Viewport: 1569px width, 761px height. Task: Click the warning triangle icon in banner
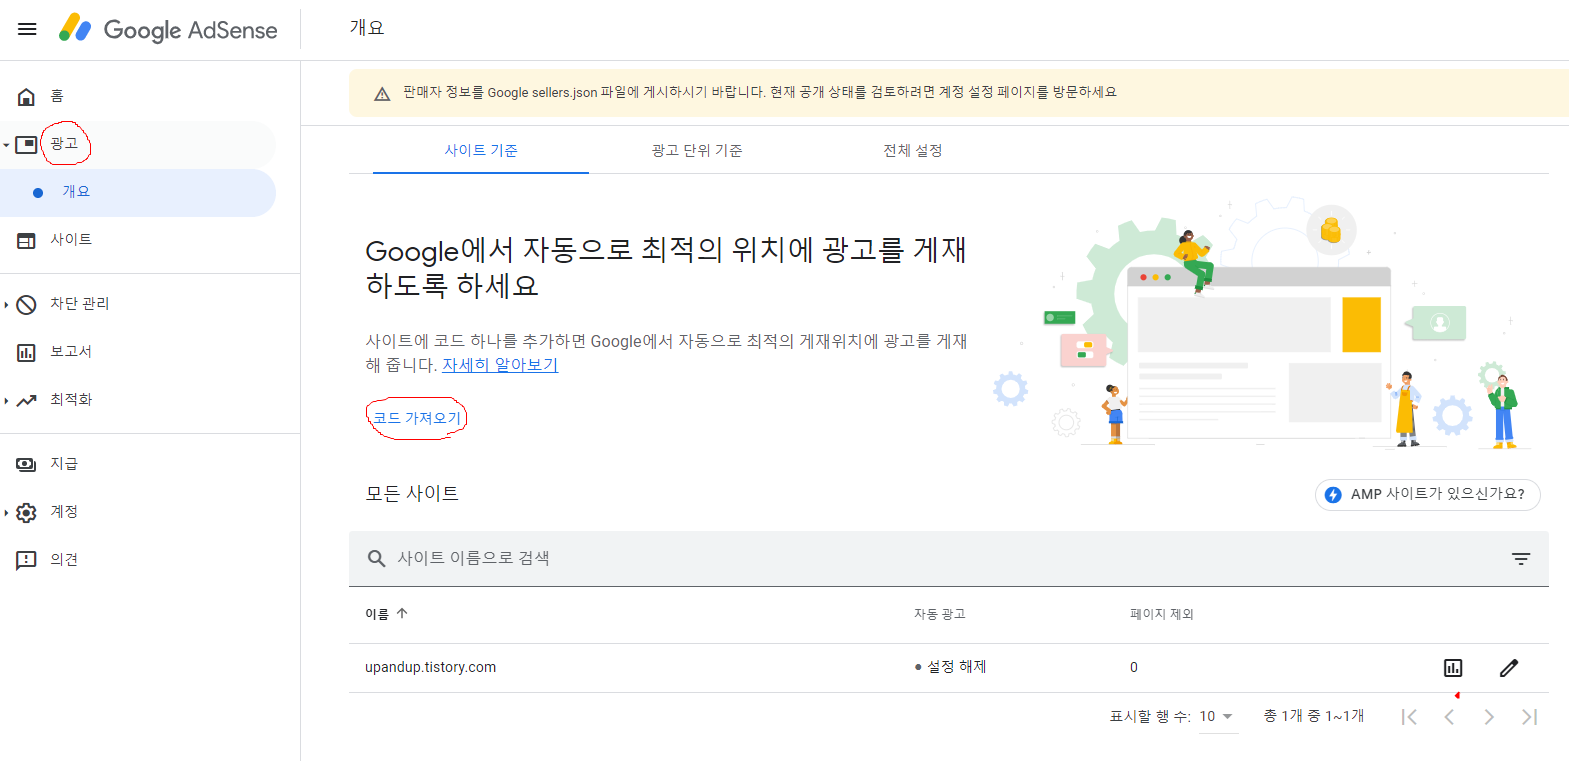coord(382,94)
